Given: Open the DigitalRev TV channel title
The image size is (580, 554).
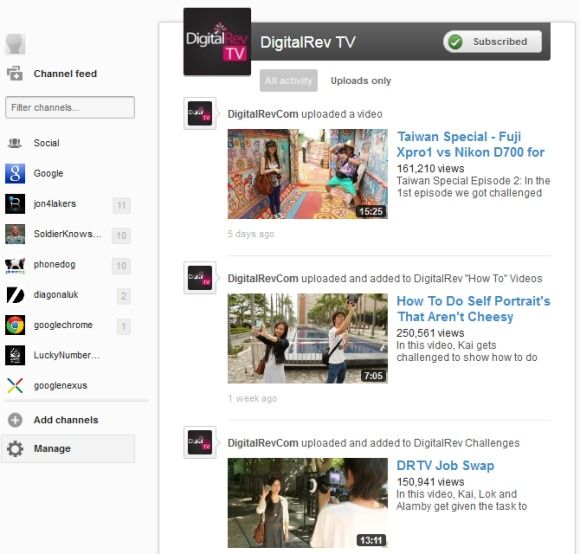Looking at the screenshot, I should tap(308, 42).
